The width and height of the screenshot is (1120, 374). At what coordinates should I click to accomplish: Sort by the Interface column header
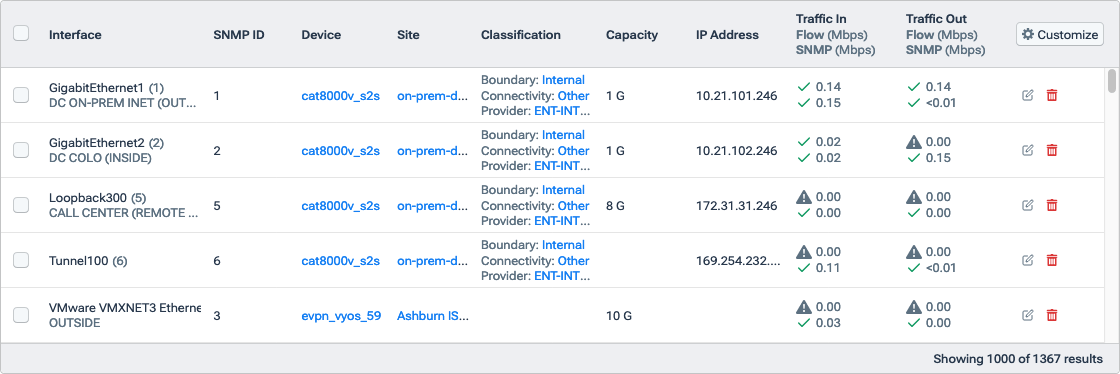(75, 34)
